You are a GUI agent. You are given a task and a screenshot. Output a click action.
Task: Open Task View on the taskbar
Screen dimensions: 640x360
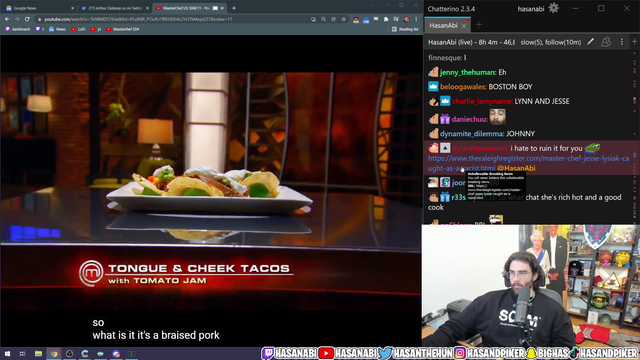point(22,353)
